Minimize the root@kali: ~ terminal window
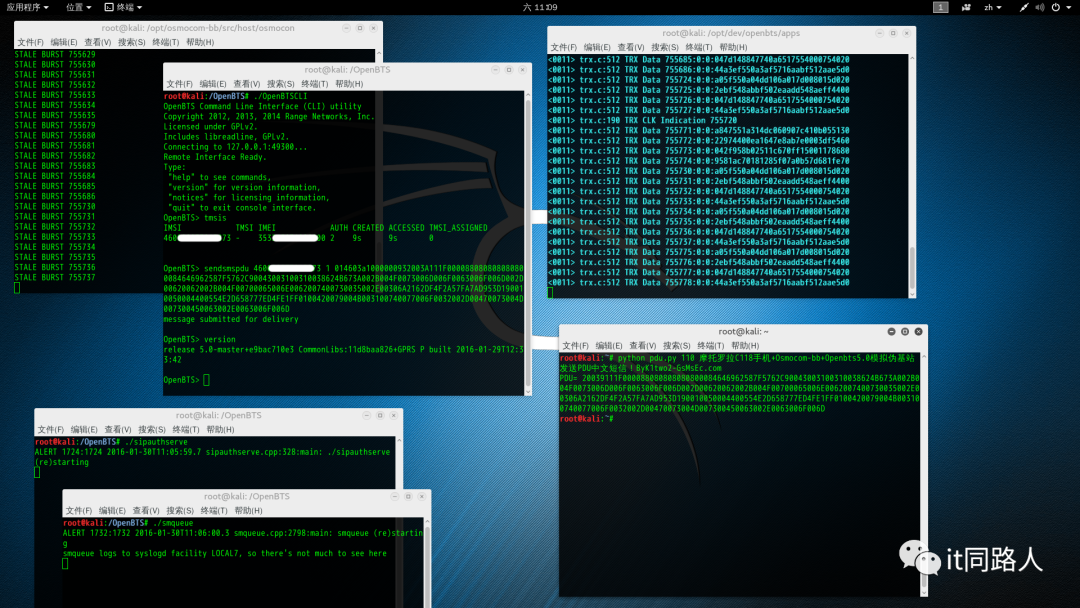 pos(891,331)
